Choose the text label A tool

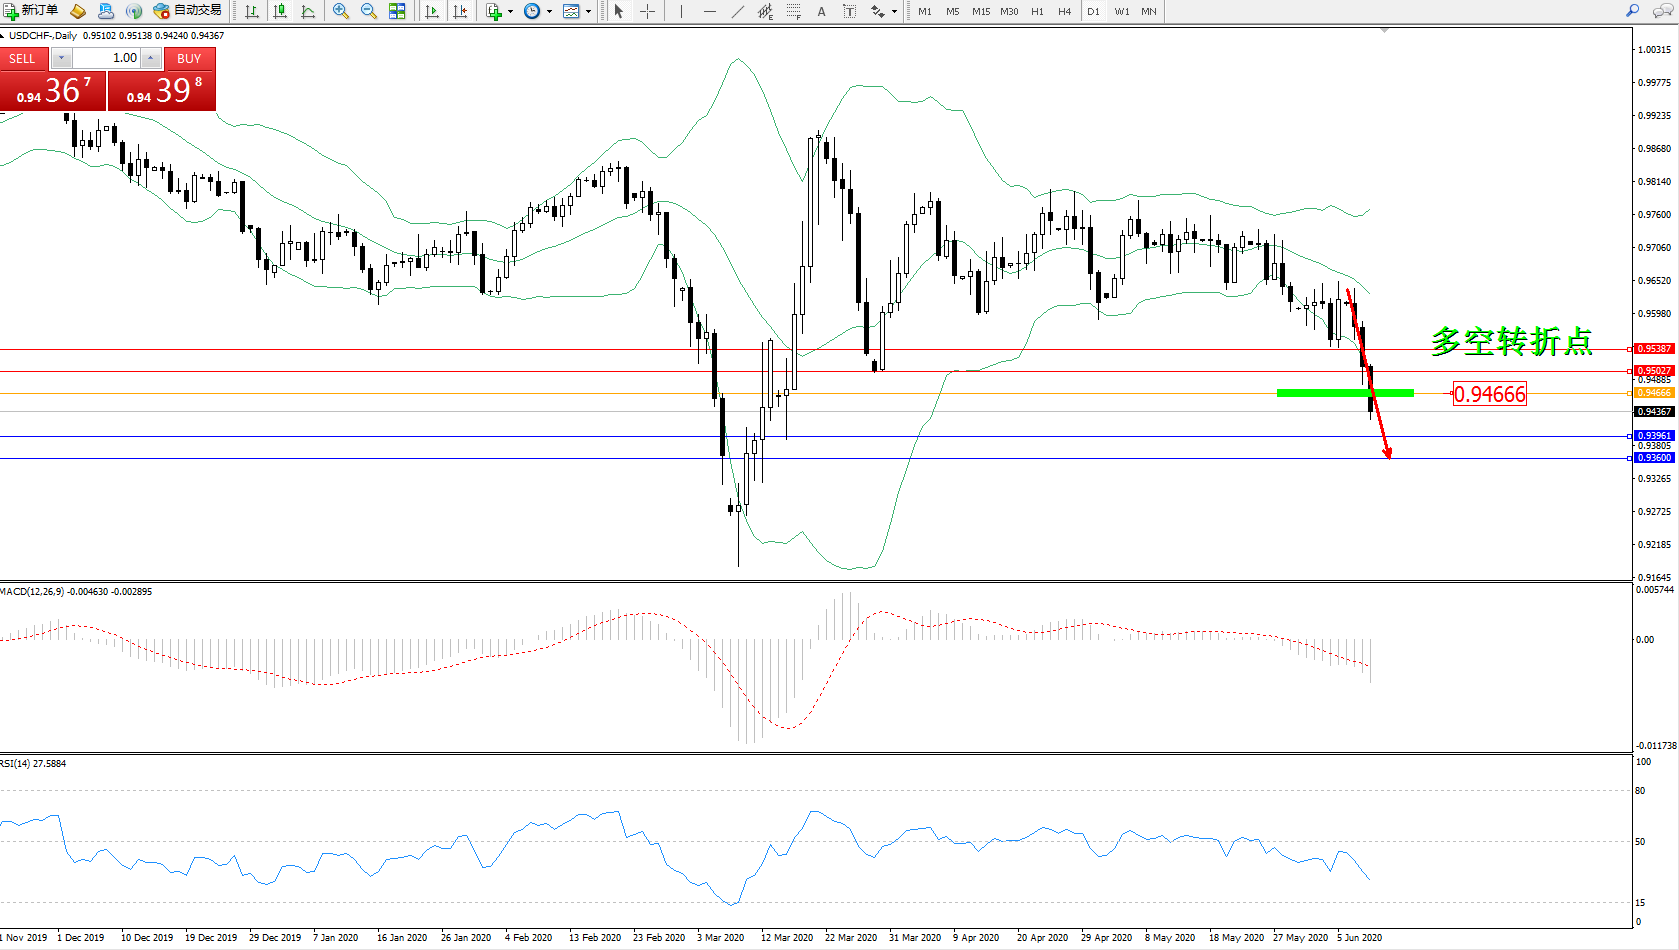(x=821, y=11)
